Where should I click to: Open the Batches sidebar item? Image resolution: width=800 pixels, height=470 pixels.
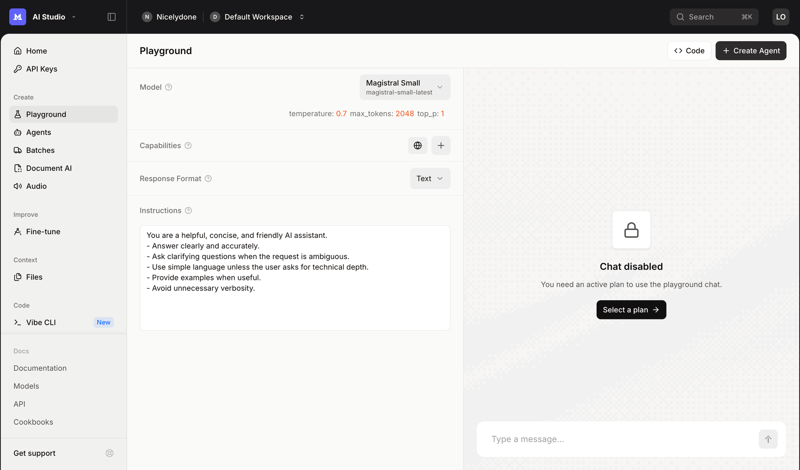40,150
